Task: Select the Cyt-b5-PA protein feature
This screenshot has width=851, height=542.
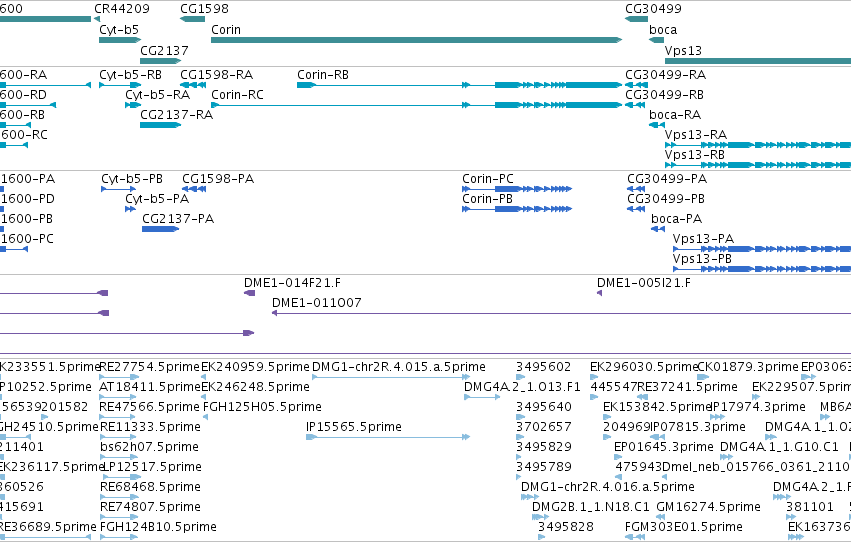Action: pyautogui.click(x=130, y=209)
